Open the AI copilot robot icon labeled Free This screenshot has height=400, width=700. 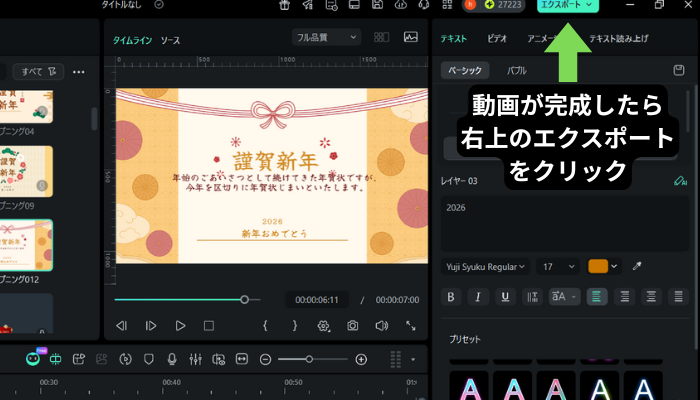click(x=34, y=358)
